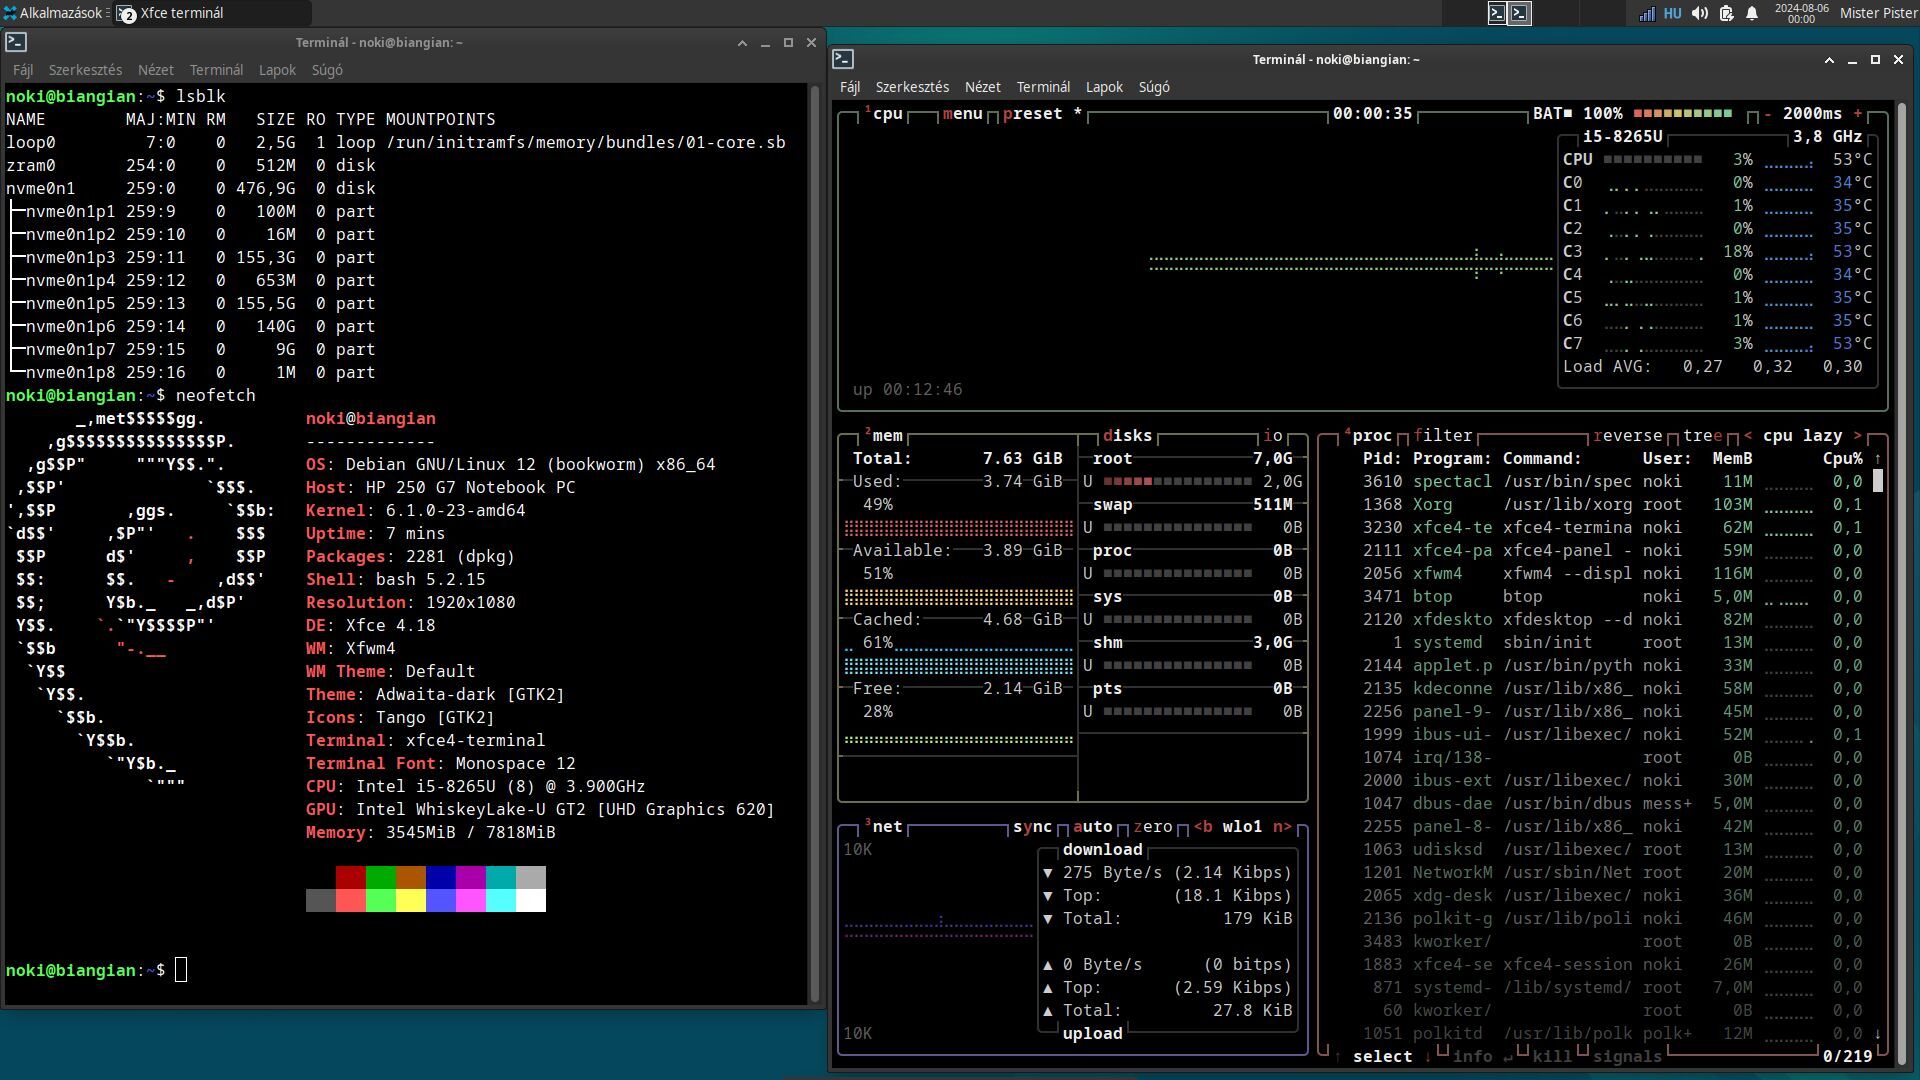
Task: Open Terminál menu in left terminal
Action: tap(216, 70)
